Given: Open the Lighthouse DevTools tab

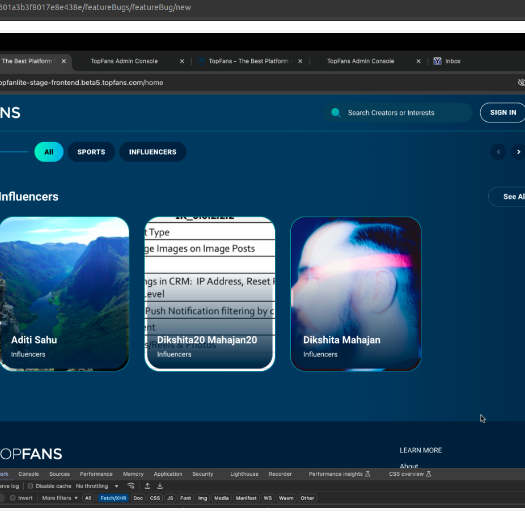Looking at the screenshot, I should 244,474.
